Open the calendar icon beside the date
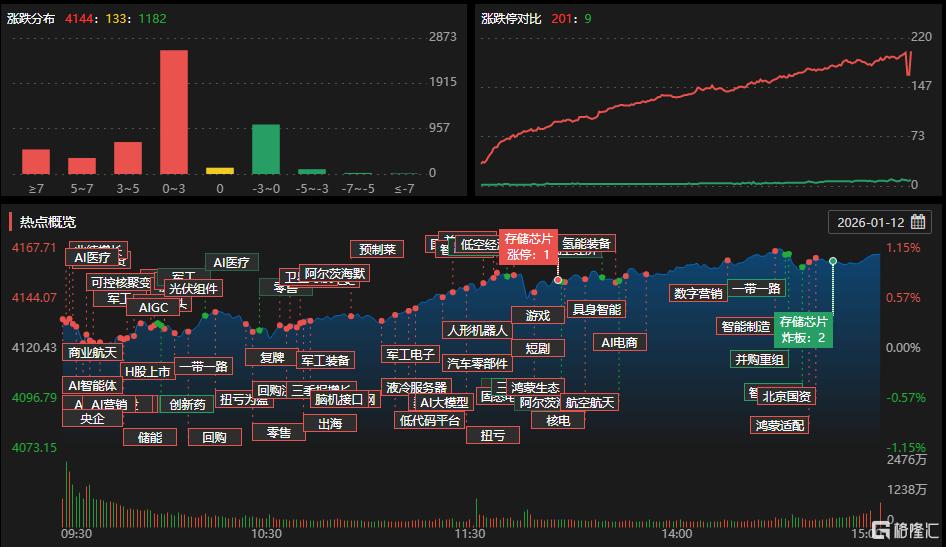This screenshot has height=547, width=946. (x=917, y=222)
